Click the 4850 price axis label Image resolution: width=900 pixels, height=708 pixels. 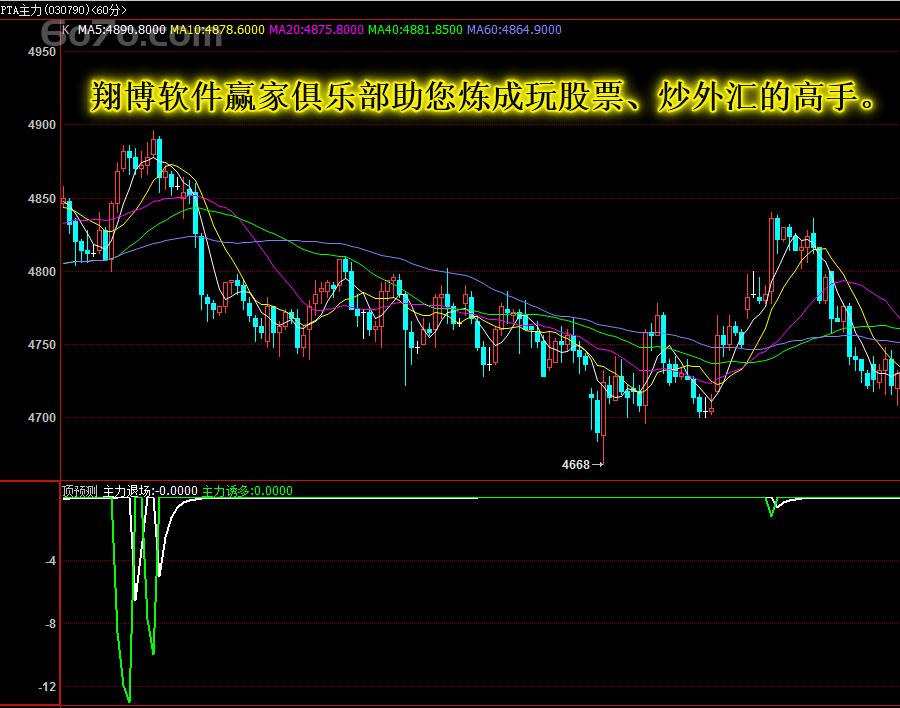point(42,199)
